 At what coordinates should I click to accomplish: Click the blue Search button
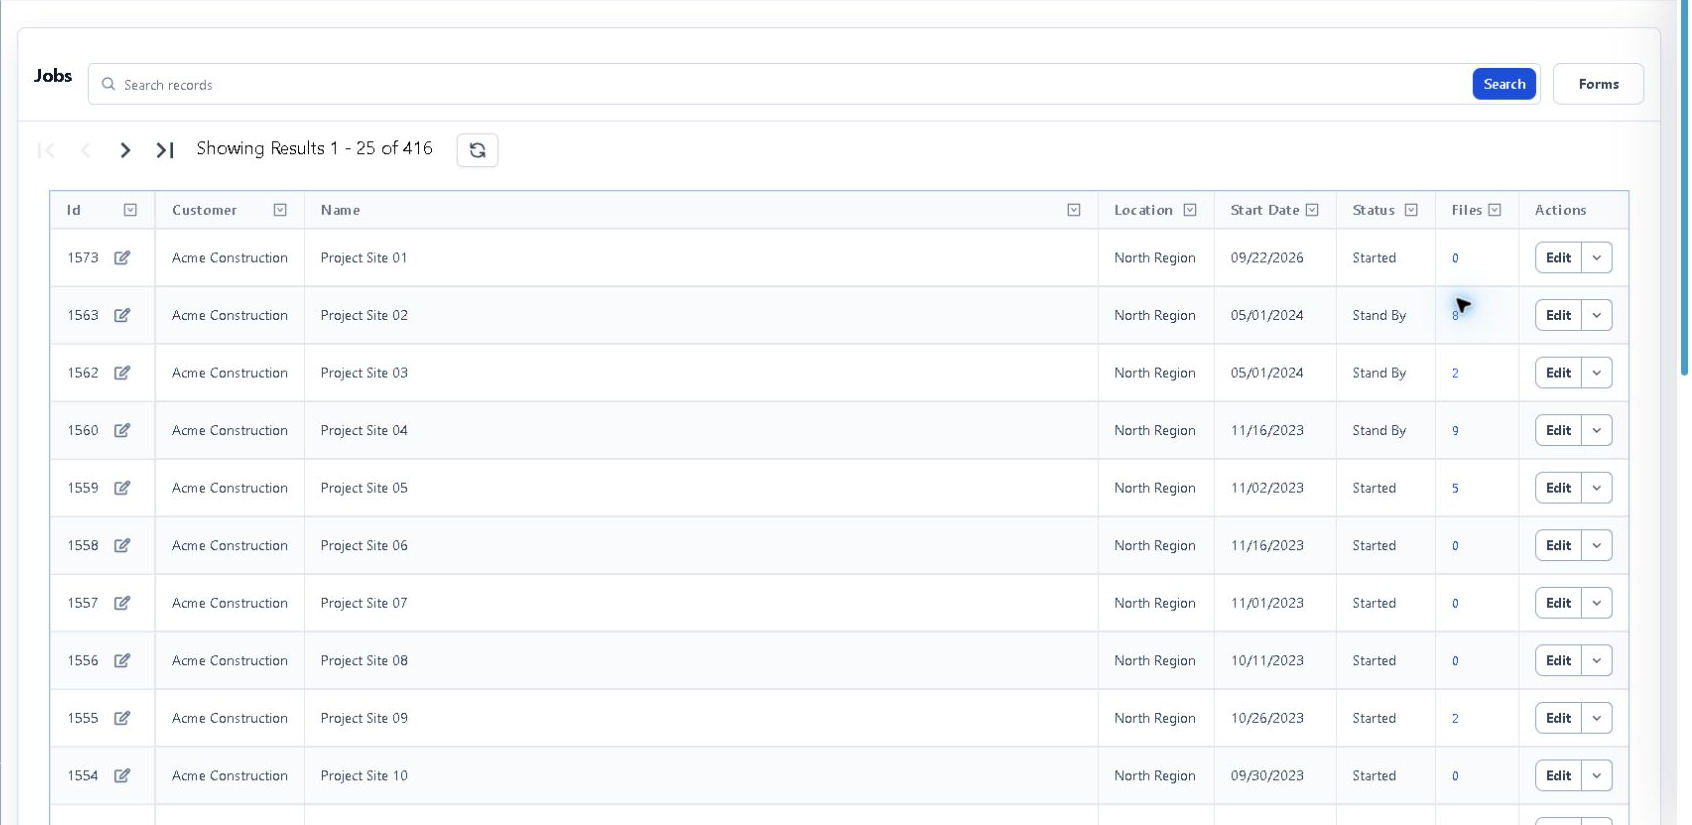1504,84
